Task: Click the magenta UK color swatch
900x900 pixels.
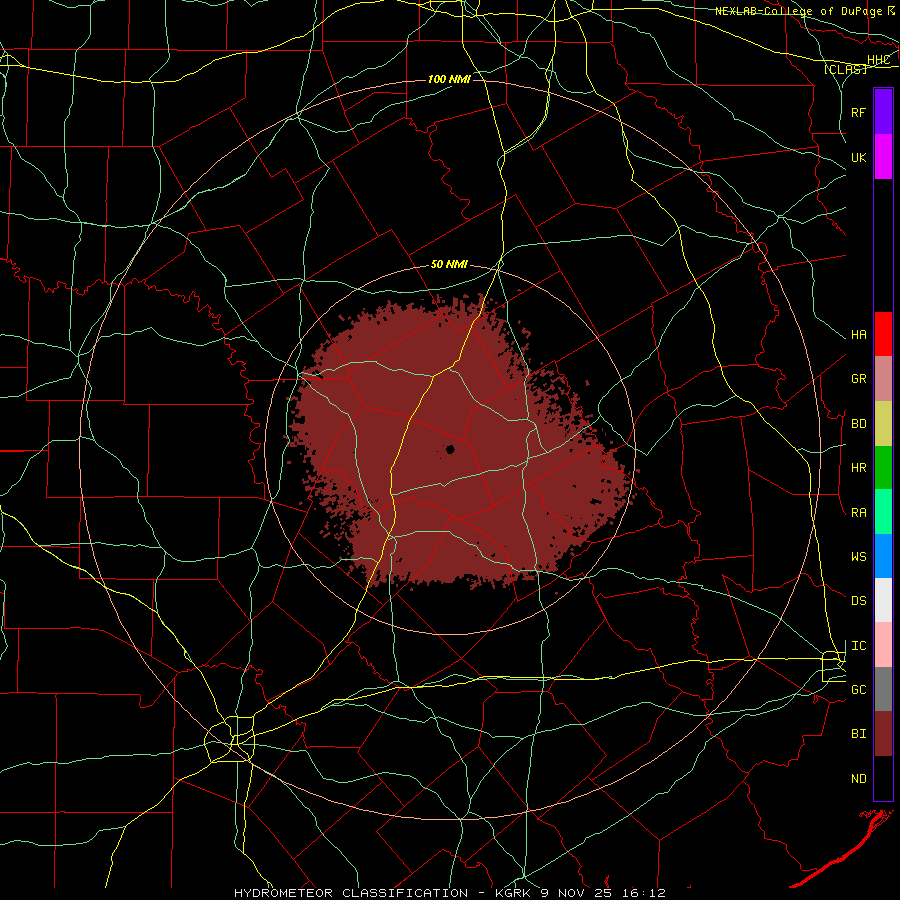Action: click(x=883, y=157)
